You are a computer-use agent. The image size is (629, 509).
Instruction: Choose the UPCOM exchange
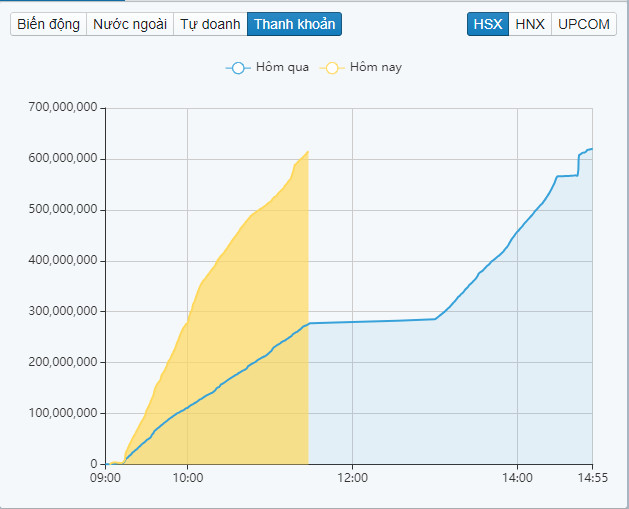pos(584,24)
